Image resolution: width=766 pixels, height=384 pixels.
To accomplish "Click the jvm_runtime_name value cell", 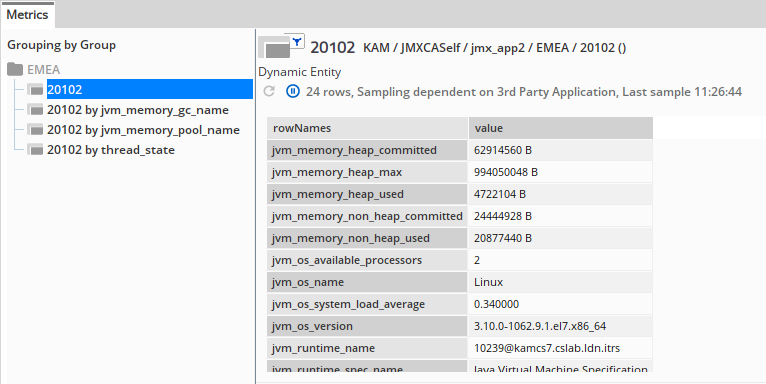I will click(560, 348).
